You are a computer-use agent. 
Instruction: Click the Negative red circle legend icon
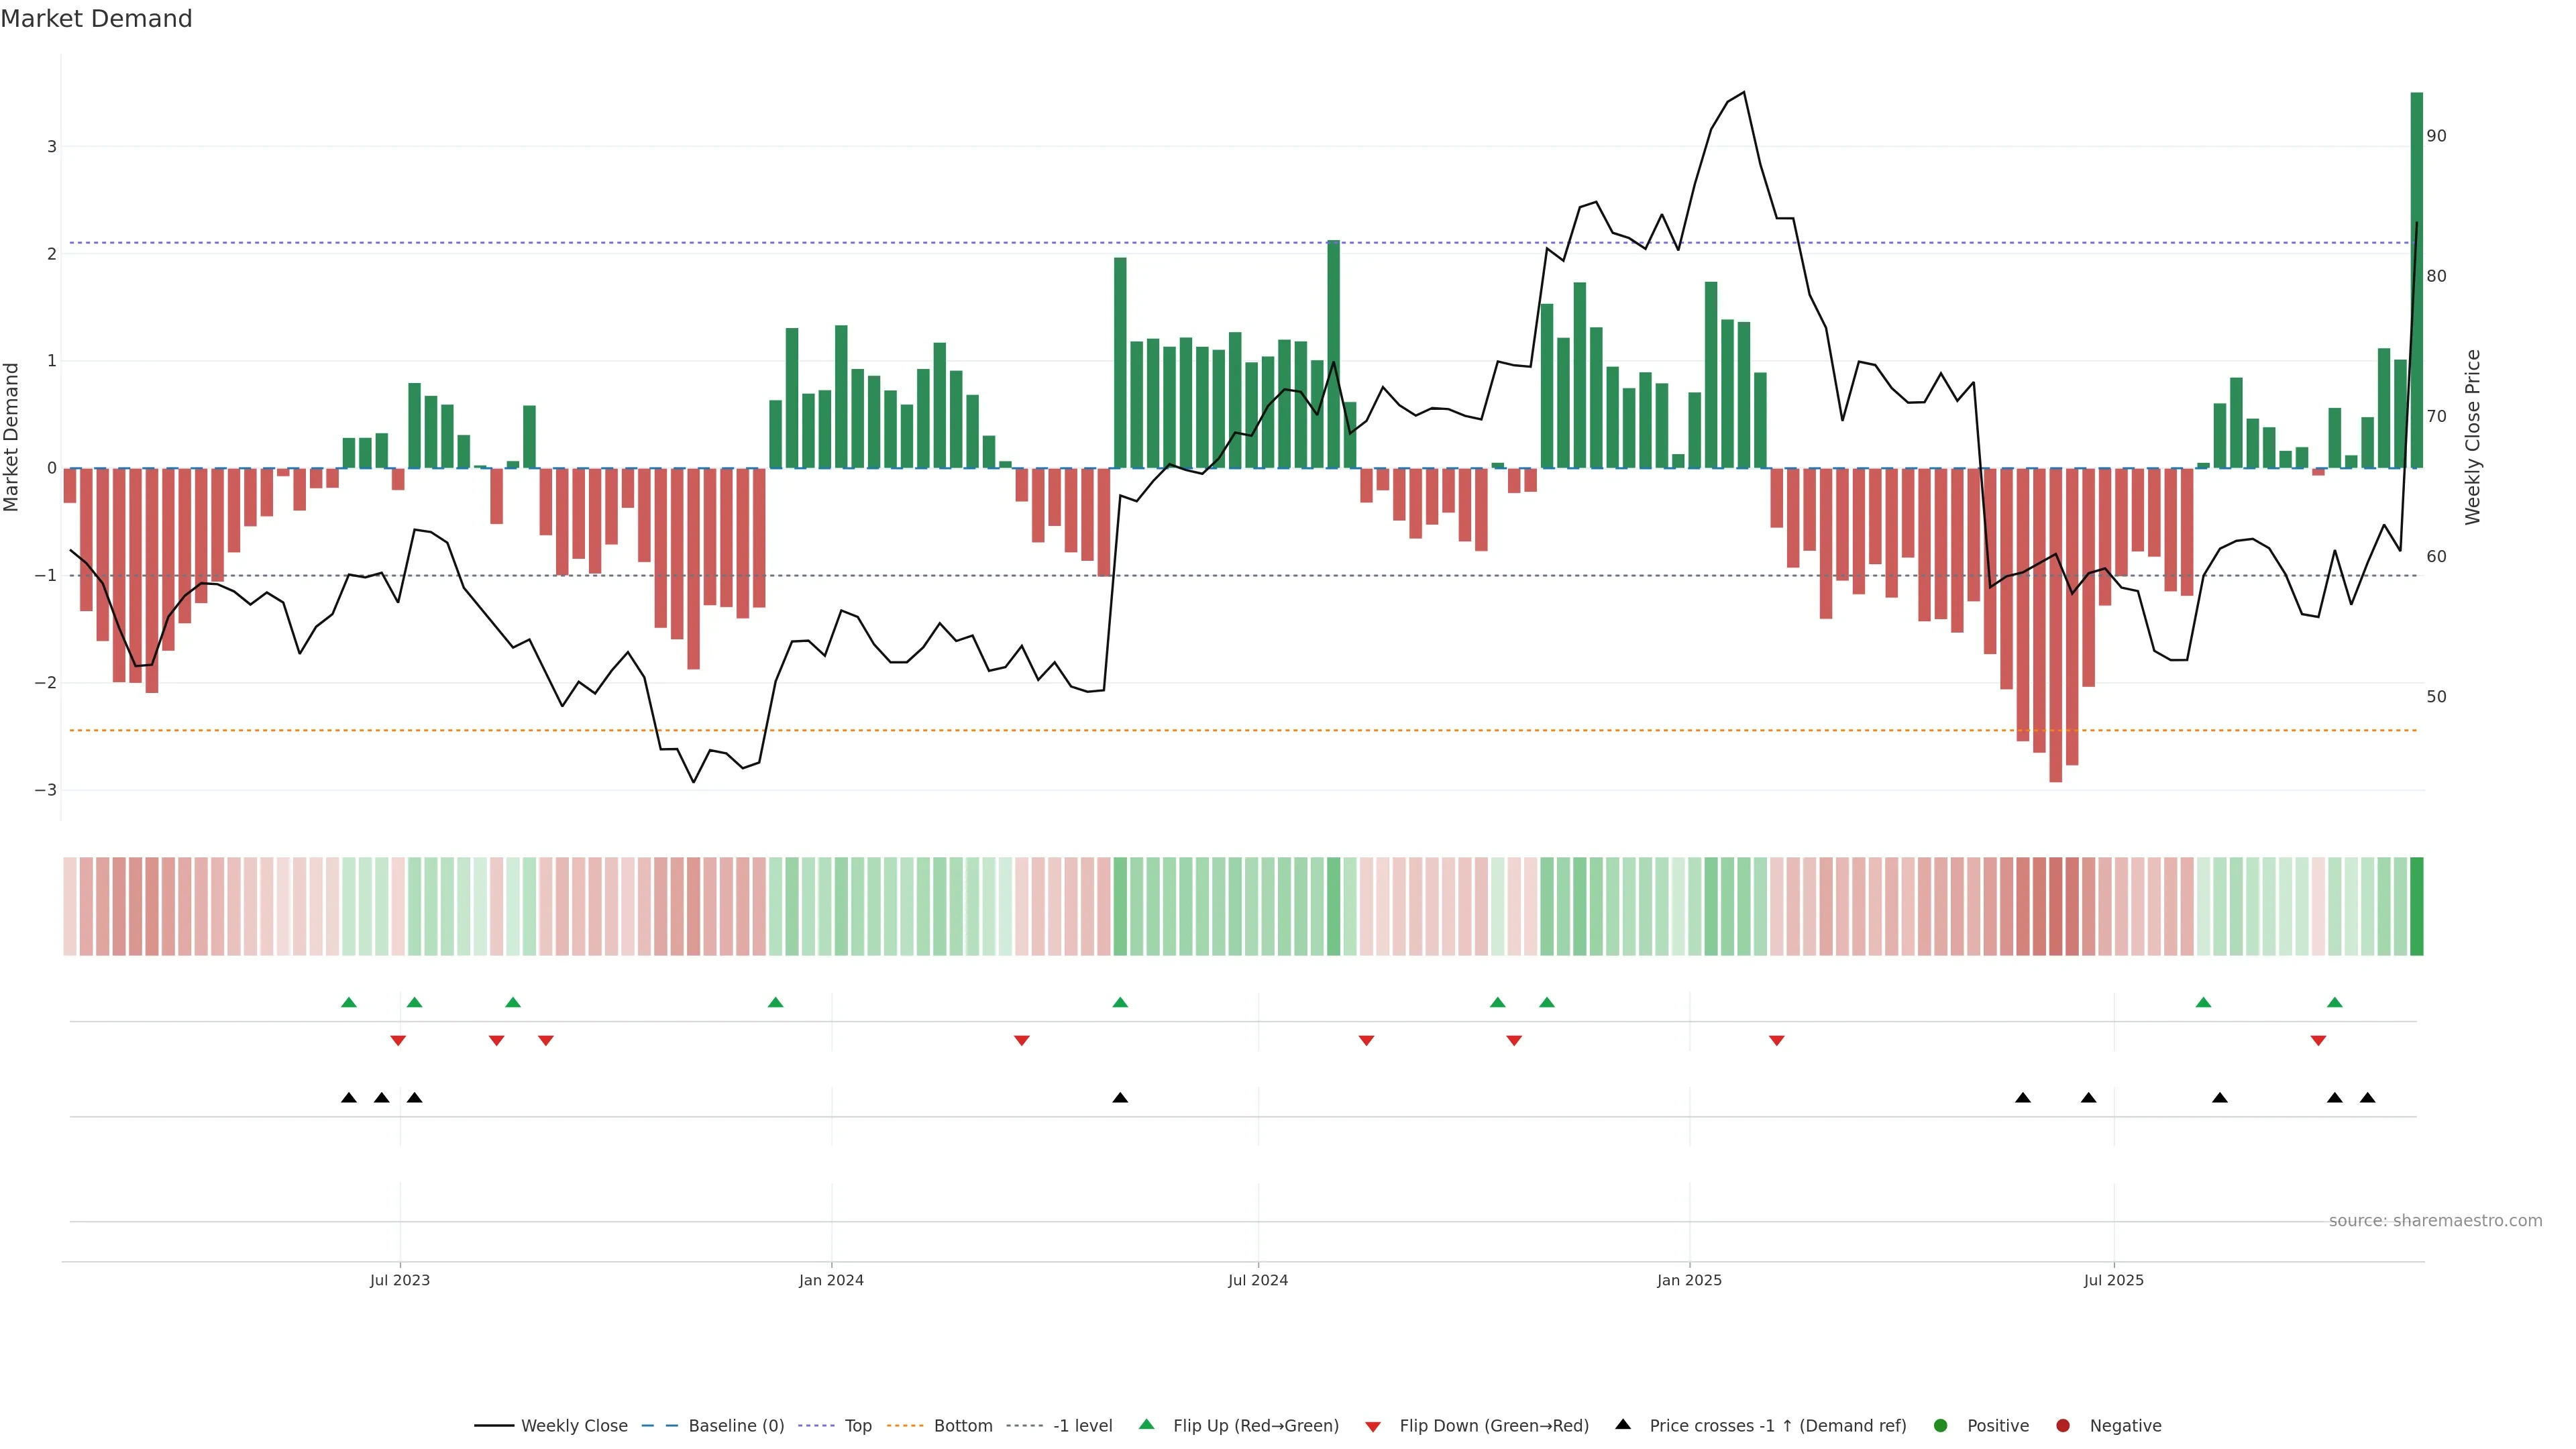coord(2063,1426)
